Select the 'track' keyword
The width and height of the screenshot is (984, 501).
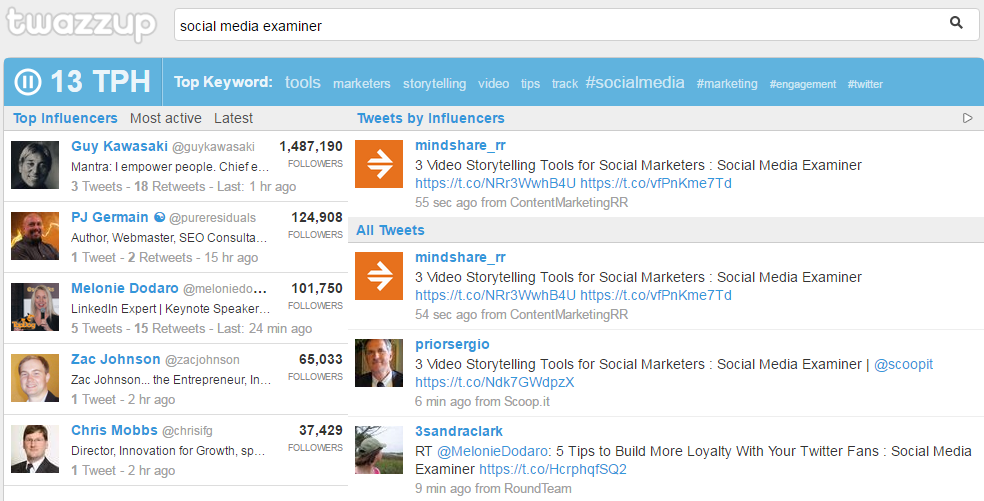[x=565, y=84]
